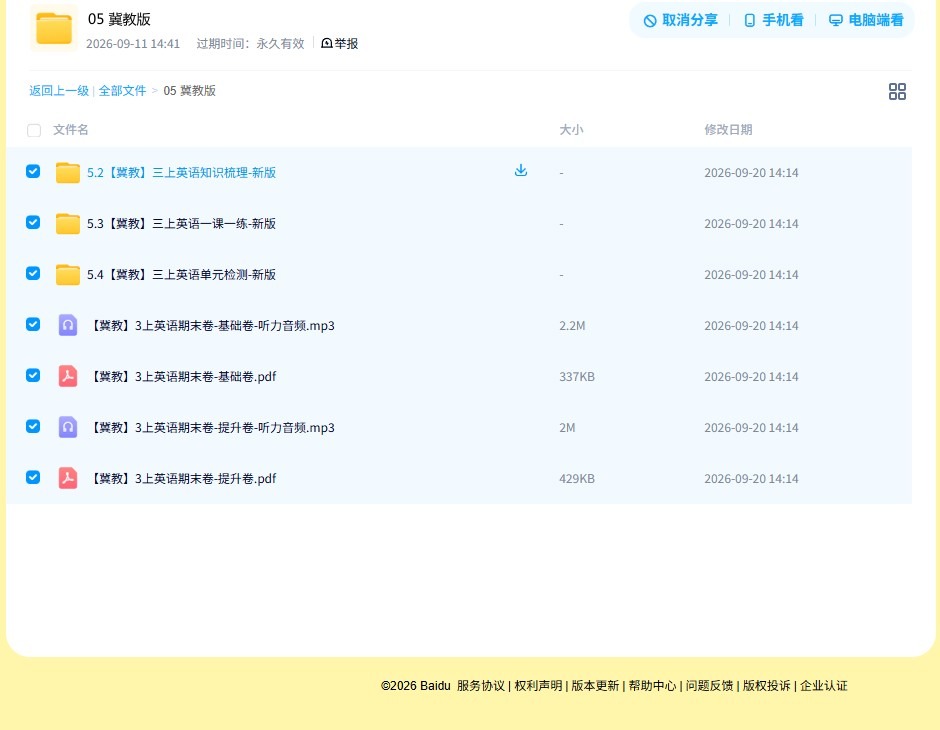Uncheck the 提升卷-听力音频.mp3 checkbox

tap(33, 426)
